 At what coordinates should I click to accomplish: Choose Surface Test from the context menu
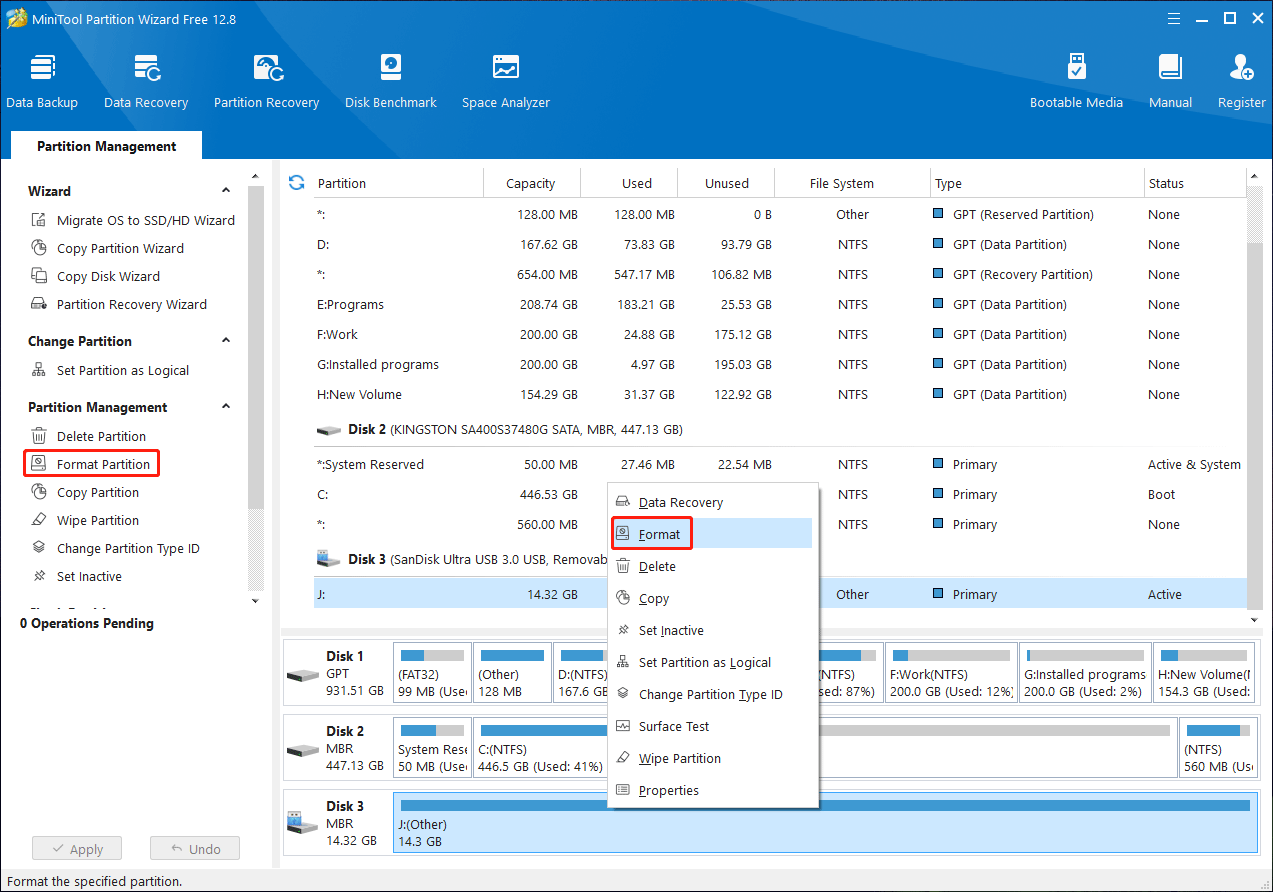(x=713, y=726)
